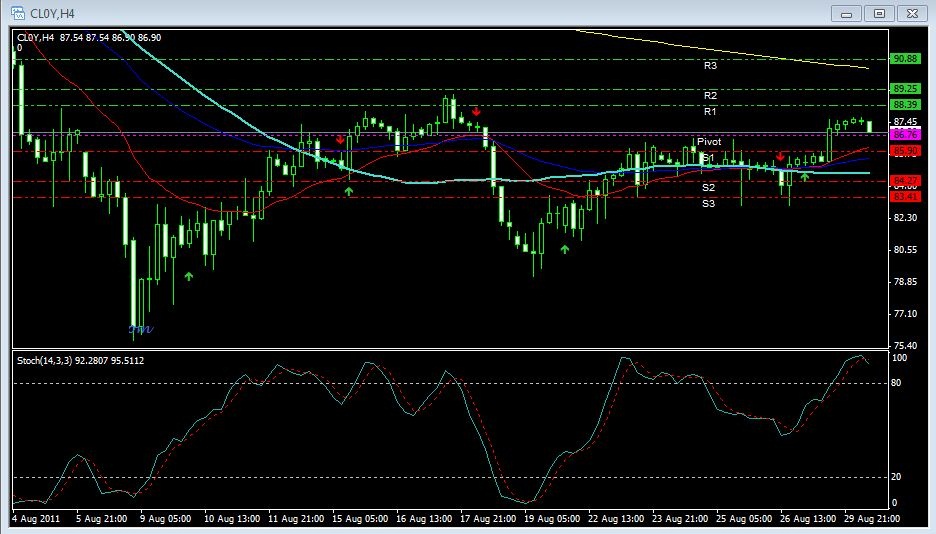Click the red sell arrow near 26 Aug
The height and width of the screenshot is (534, 936).
[780, 156]
